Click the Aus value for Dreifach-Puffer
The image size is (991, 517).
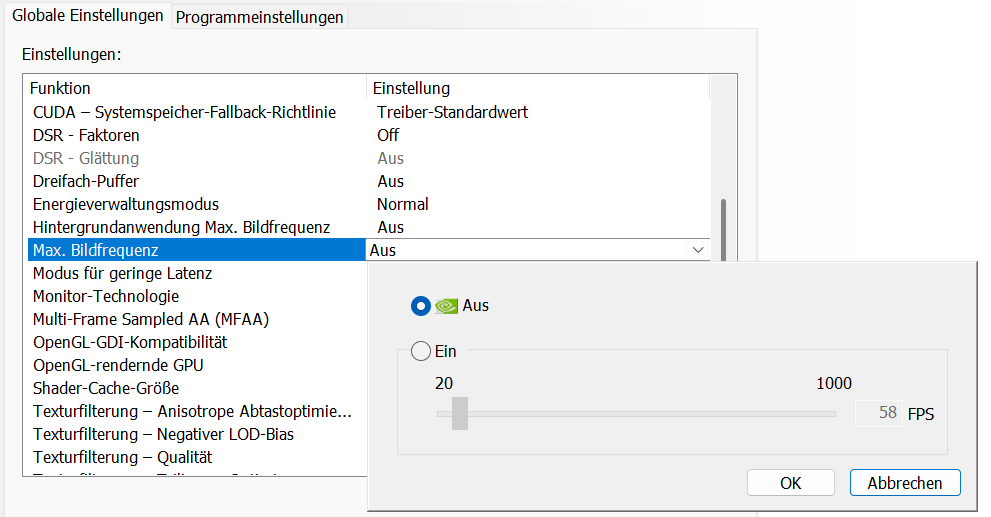pyautogui.click(x=391, y=181)
